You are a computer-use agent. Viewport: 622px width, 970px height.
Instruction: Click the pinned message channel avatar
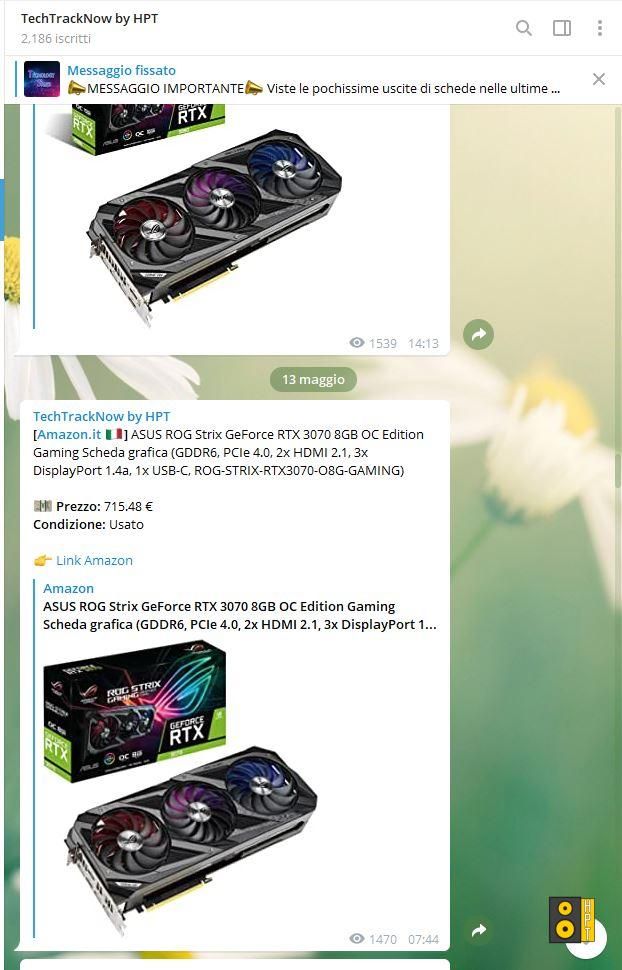(x=42, y=79)
